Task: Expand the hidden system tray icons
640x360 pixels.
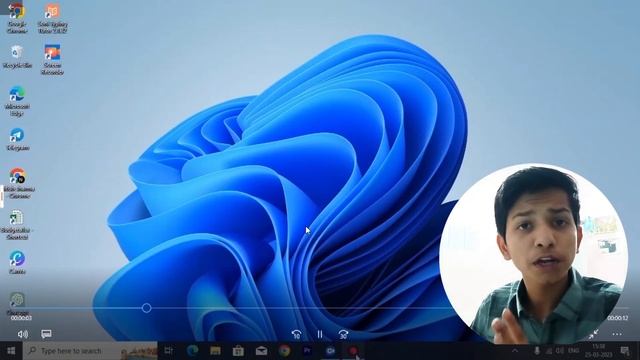Action: point(515,351)
